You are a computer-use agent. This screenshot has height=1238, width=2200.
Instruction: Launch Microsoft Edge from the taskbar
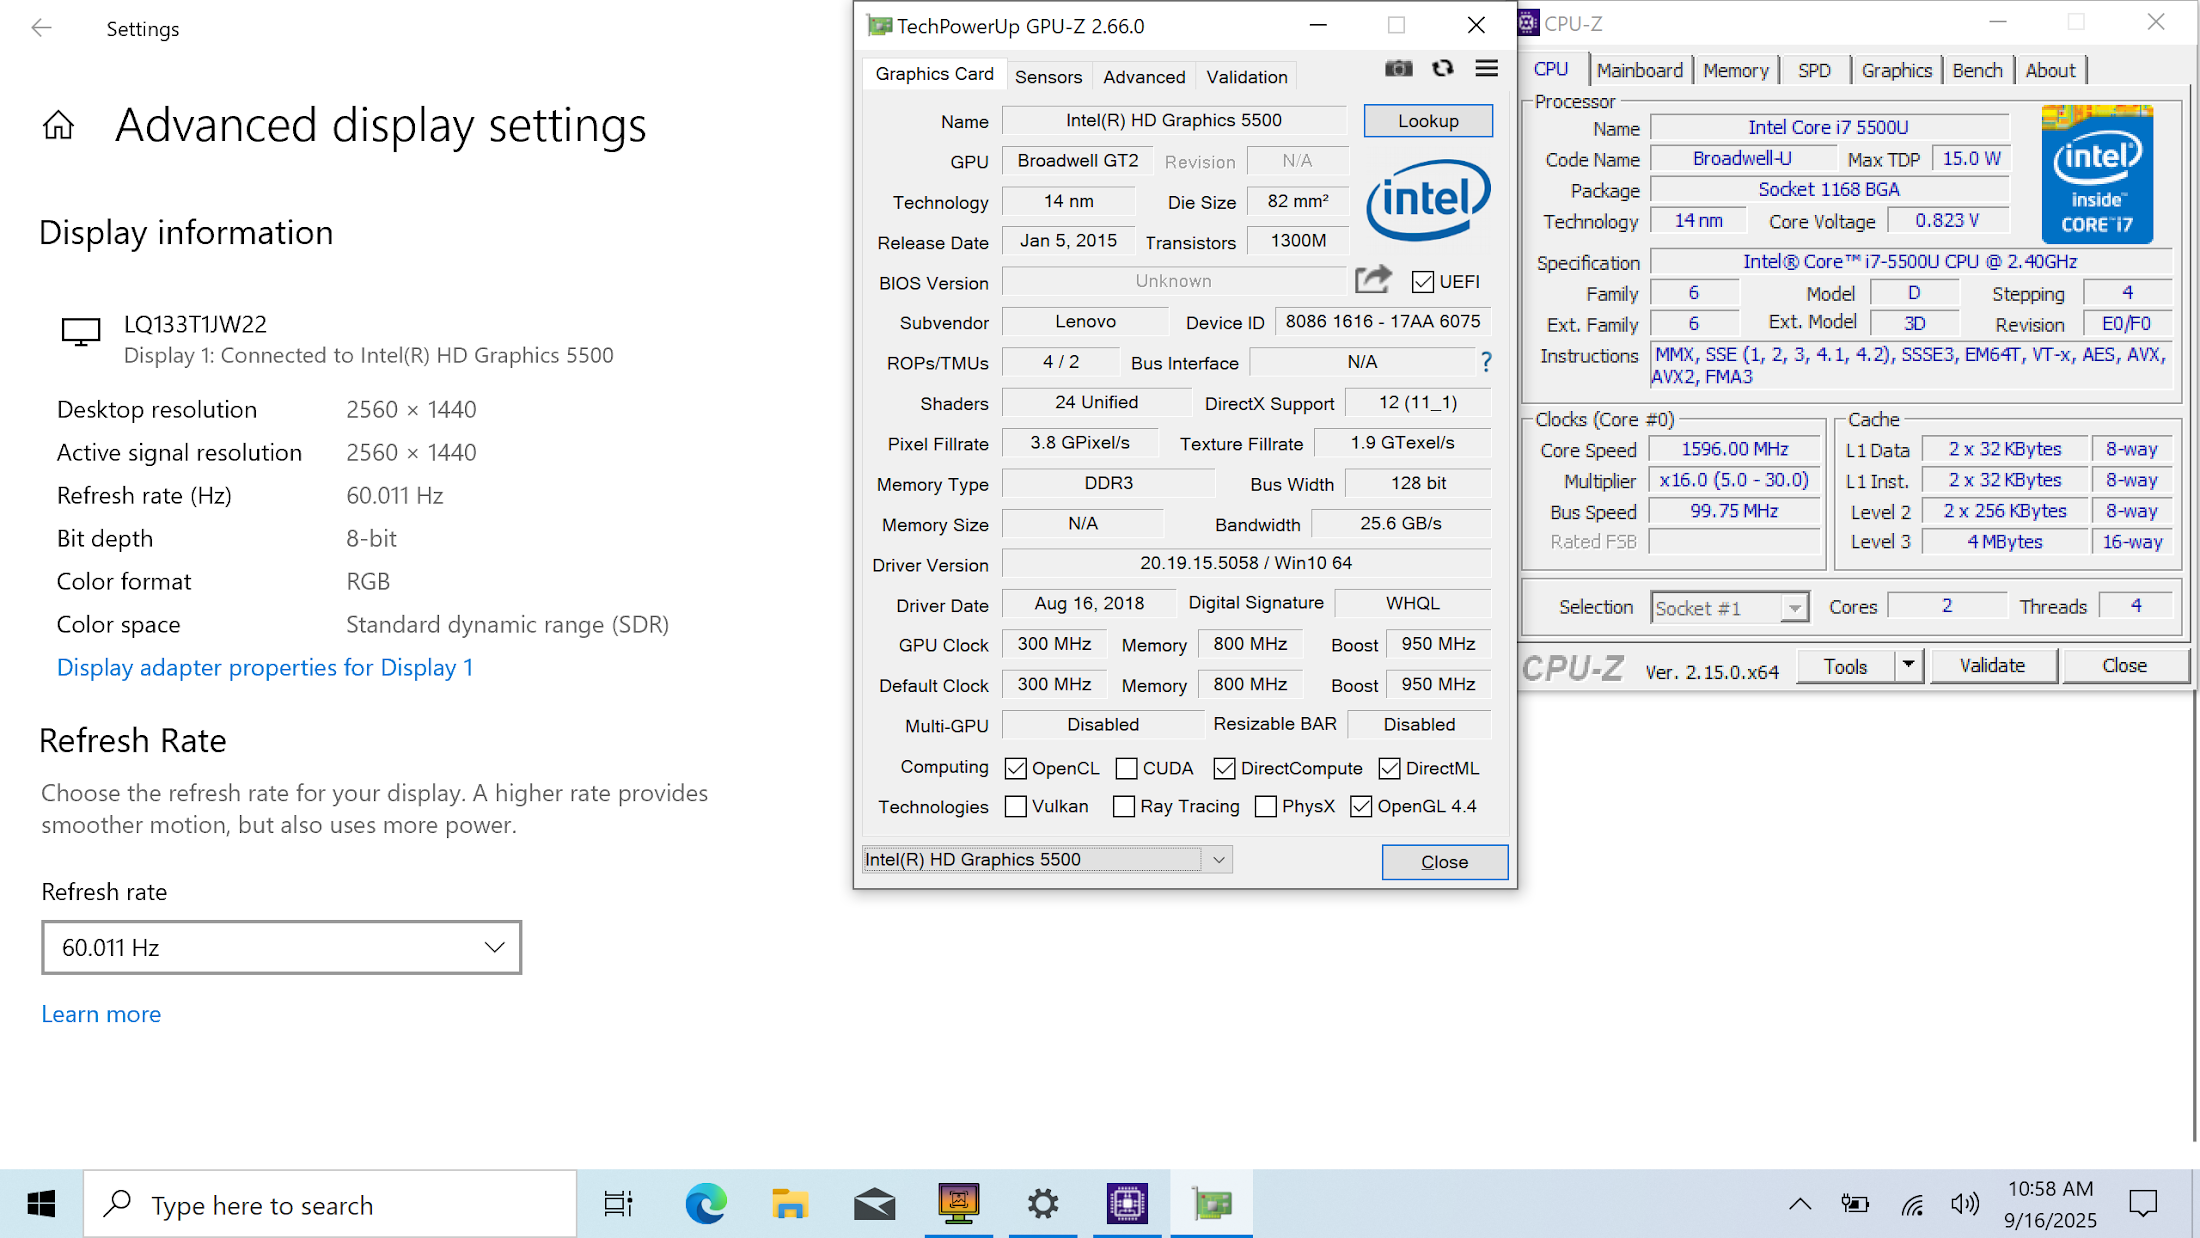(706, 1204)
